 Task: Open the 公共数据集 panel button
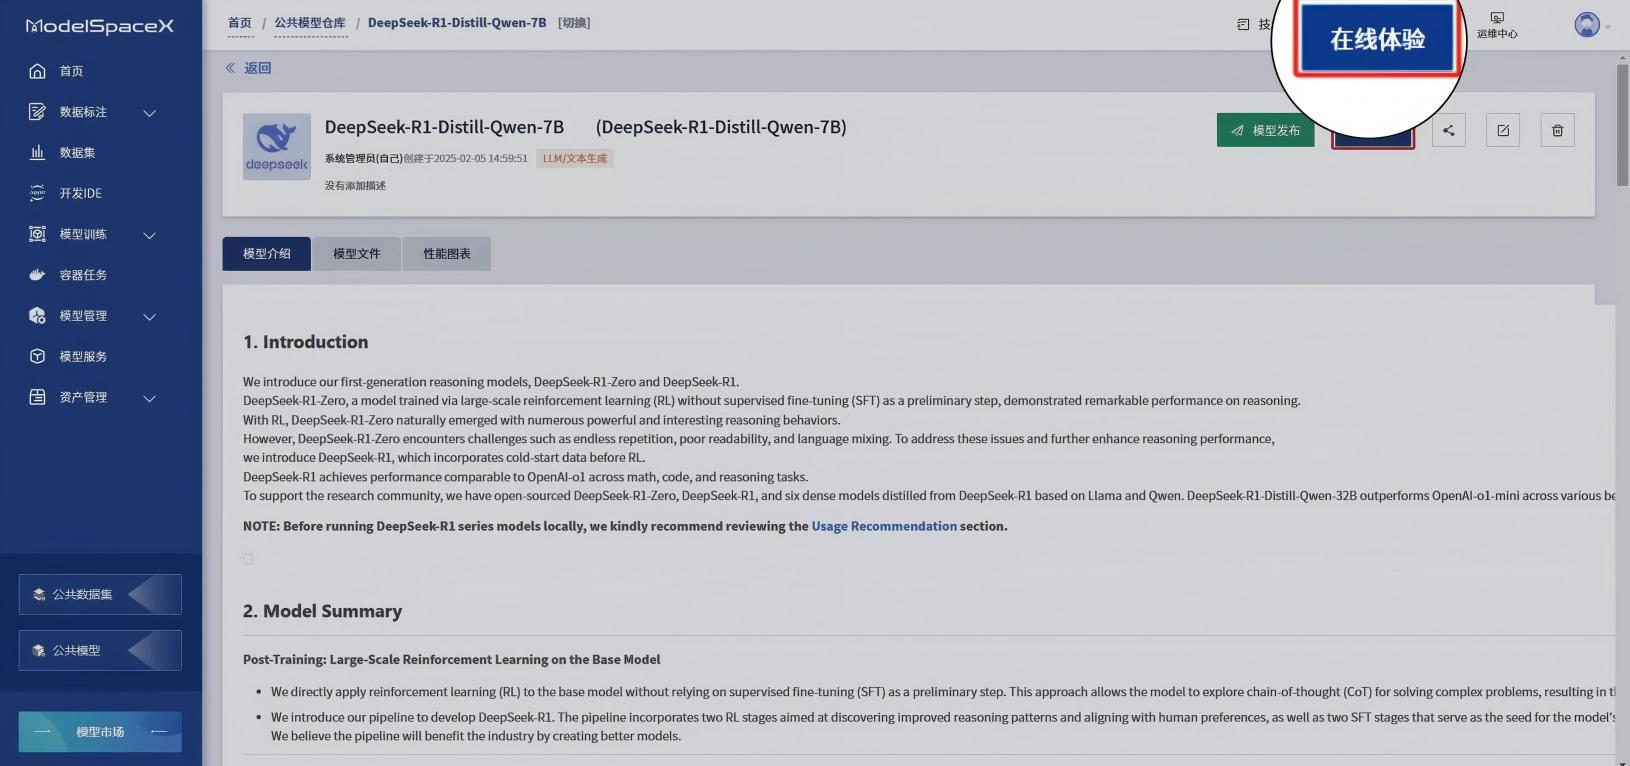(x=100, y=594)
